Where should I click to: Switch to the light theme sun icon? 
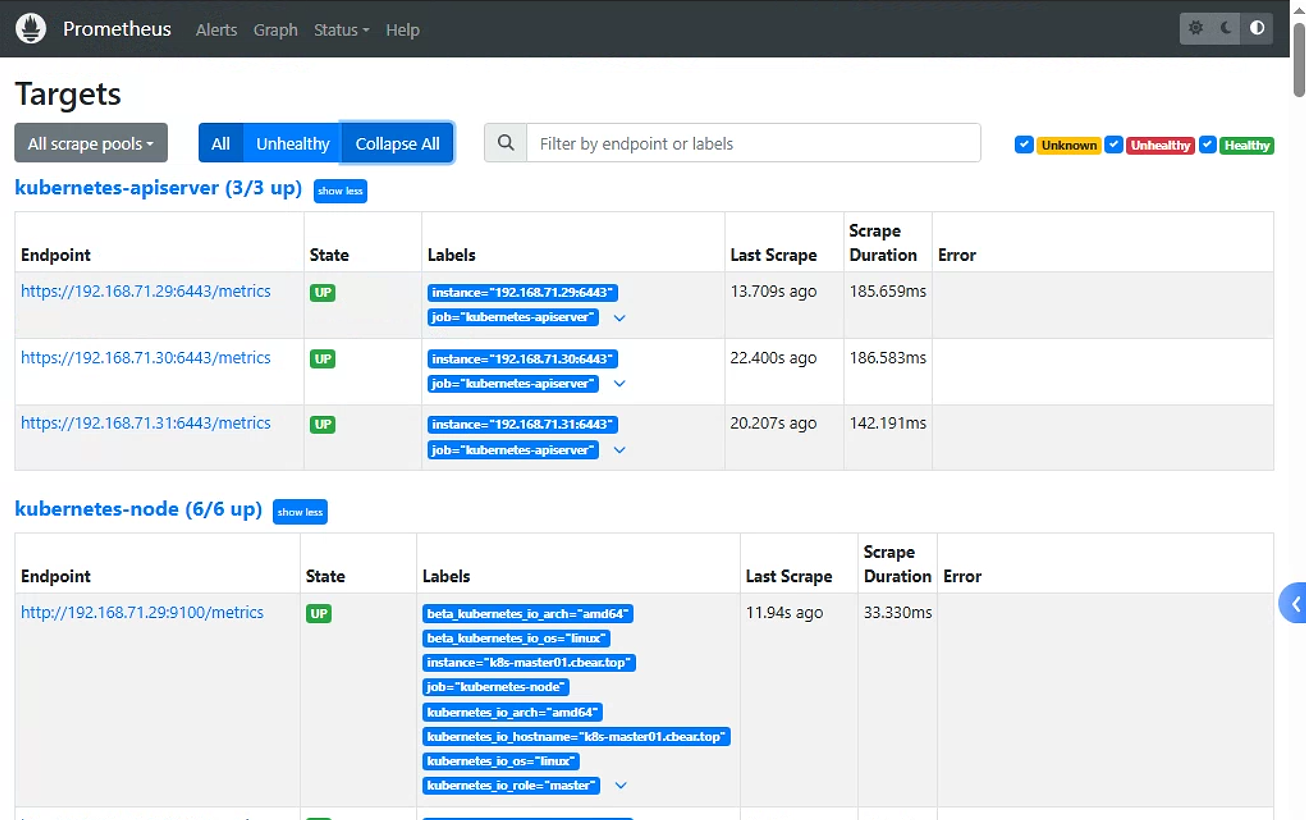click(1196, 28)
